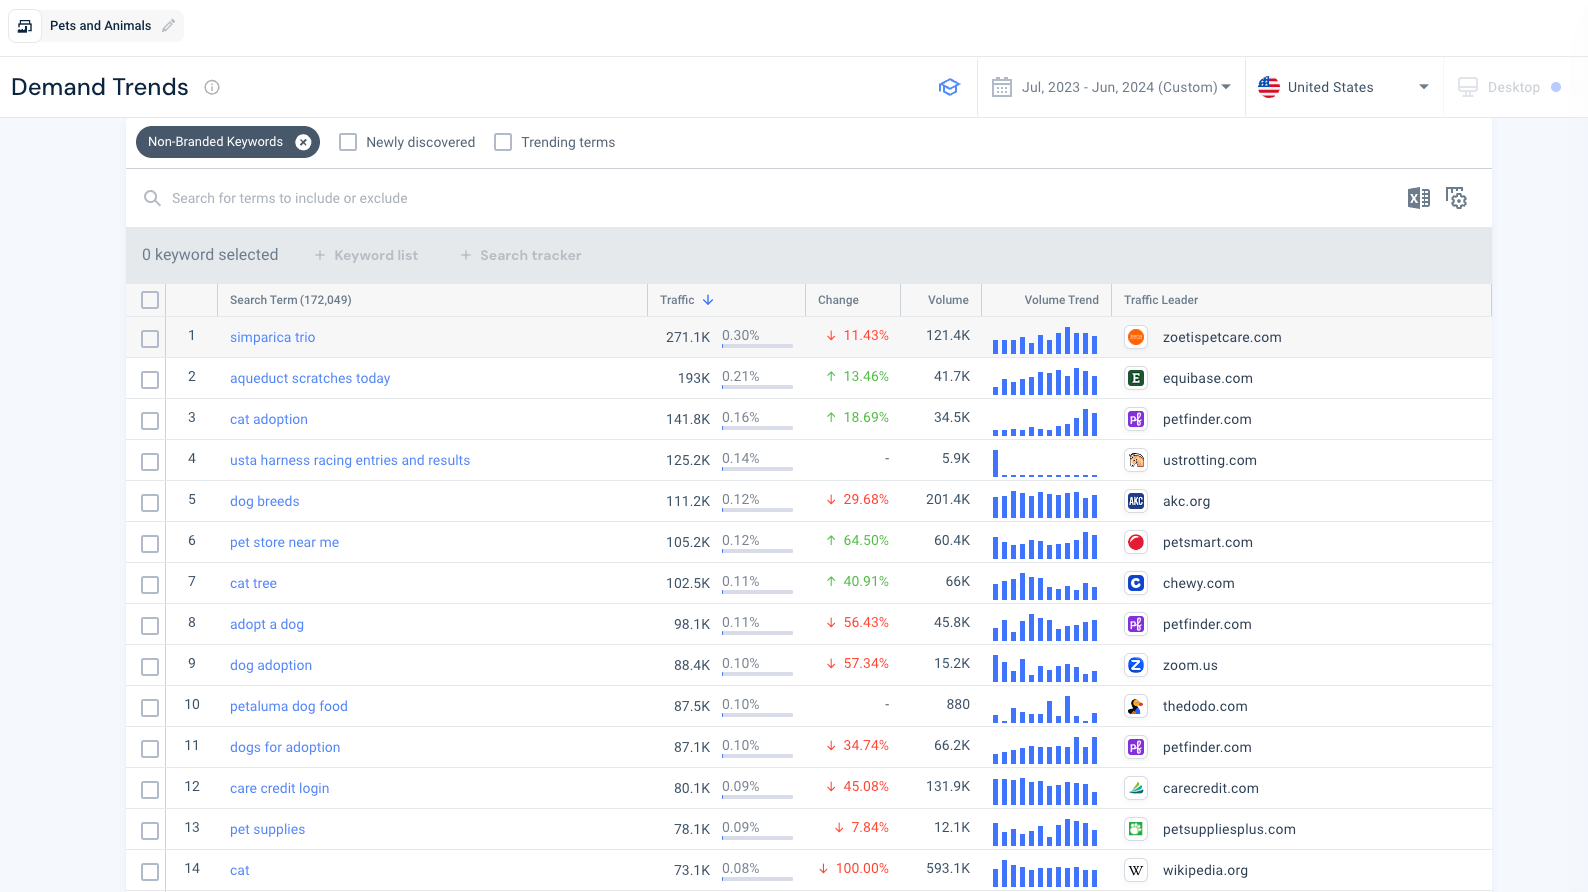Open the simparica trio keyword link
Image resolution: width=1588 pixels, height=892 pixels.
pyautogui.click(x=272, y=337)
